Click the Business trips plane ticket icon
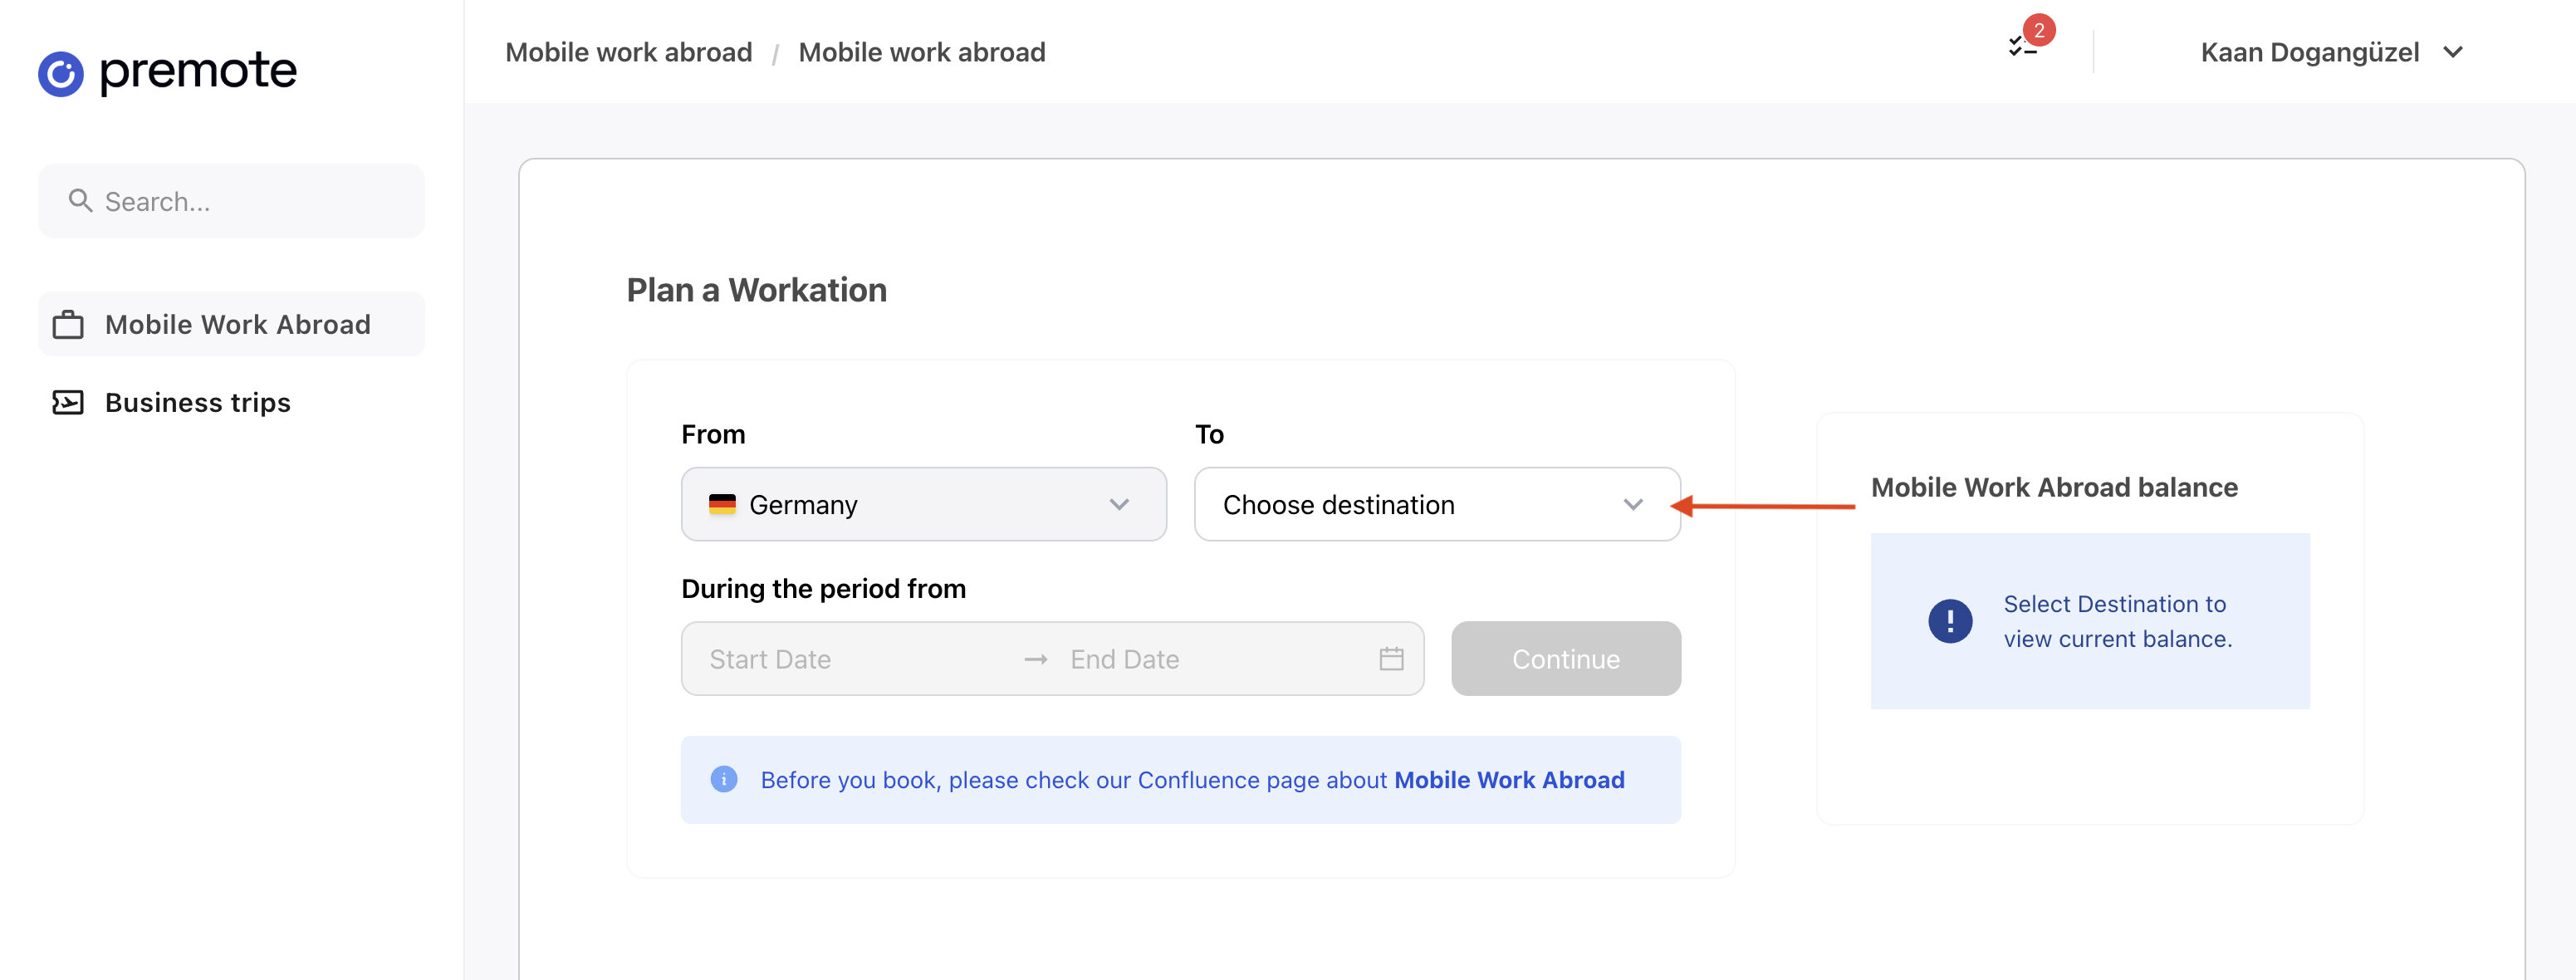Screen dimensions: 2576x980 (x=68, y=402)
